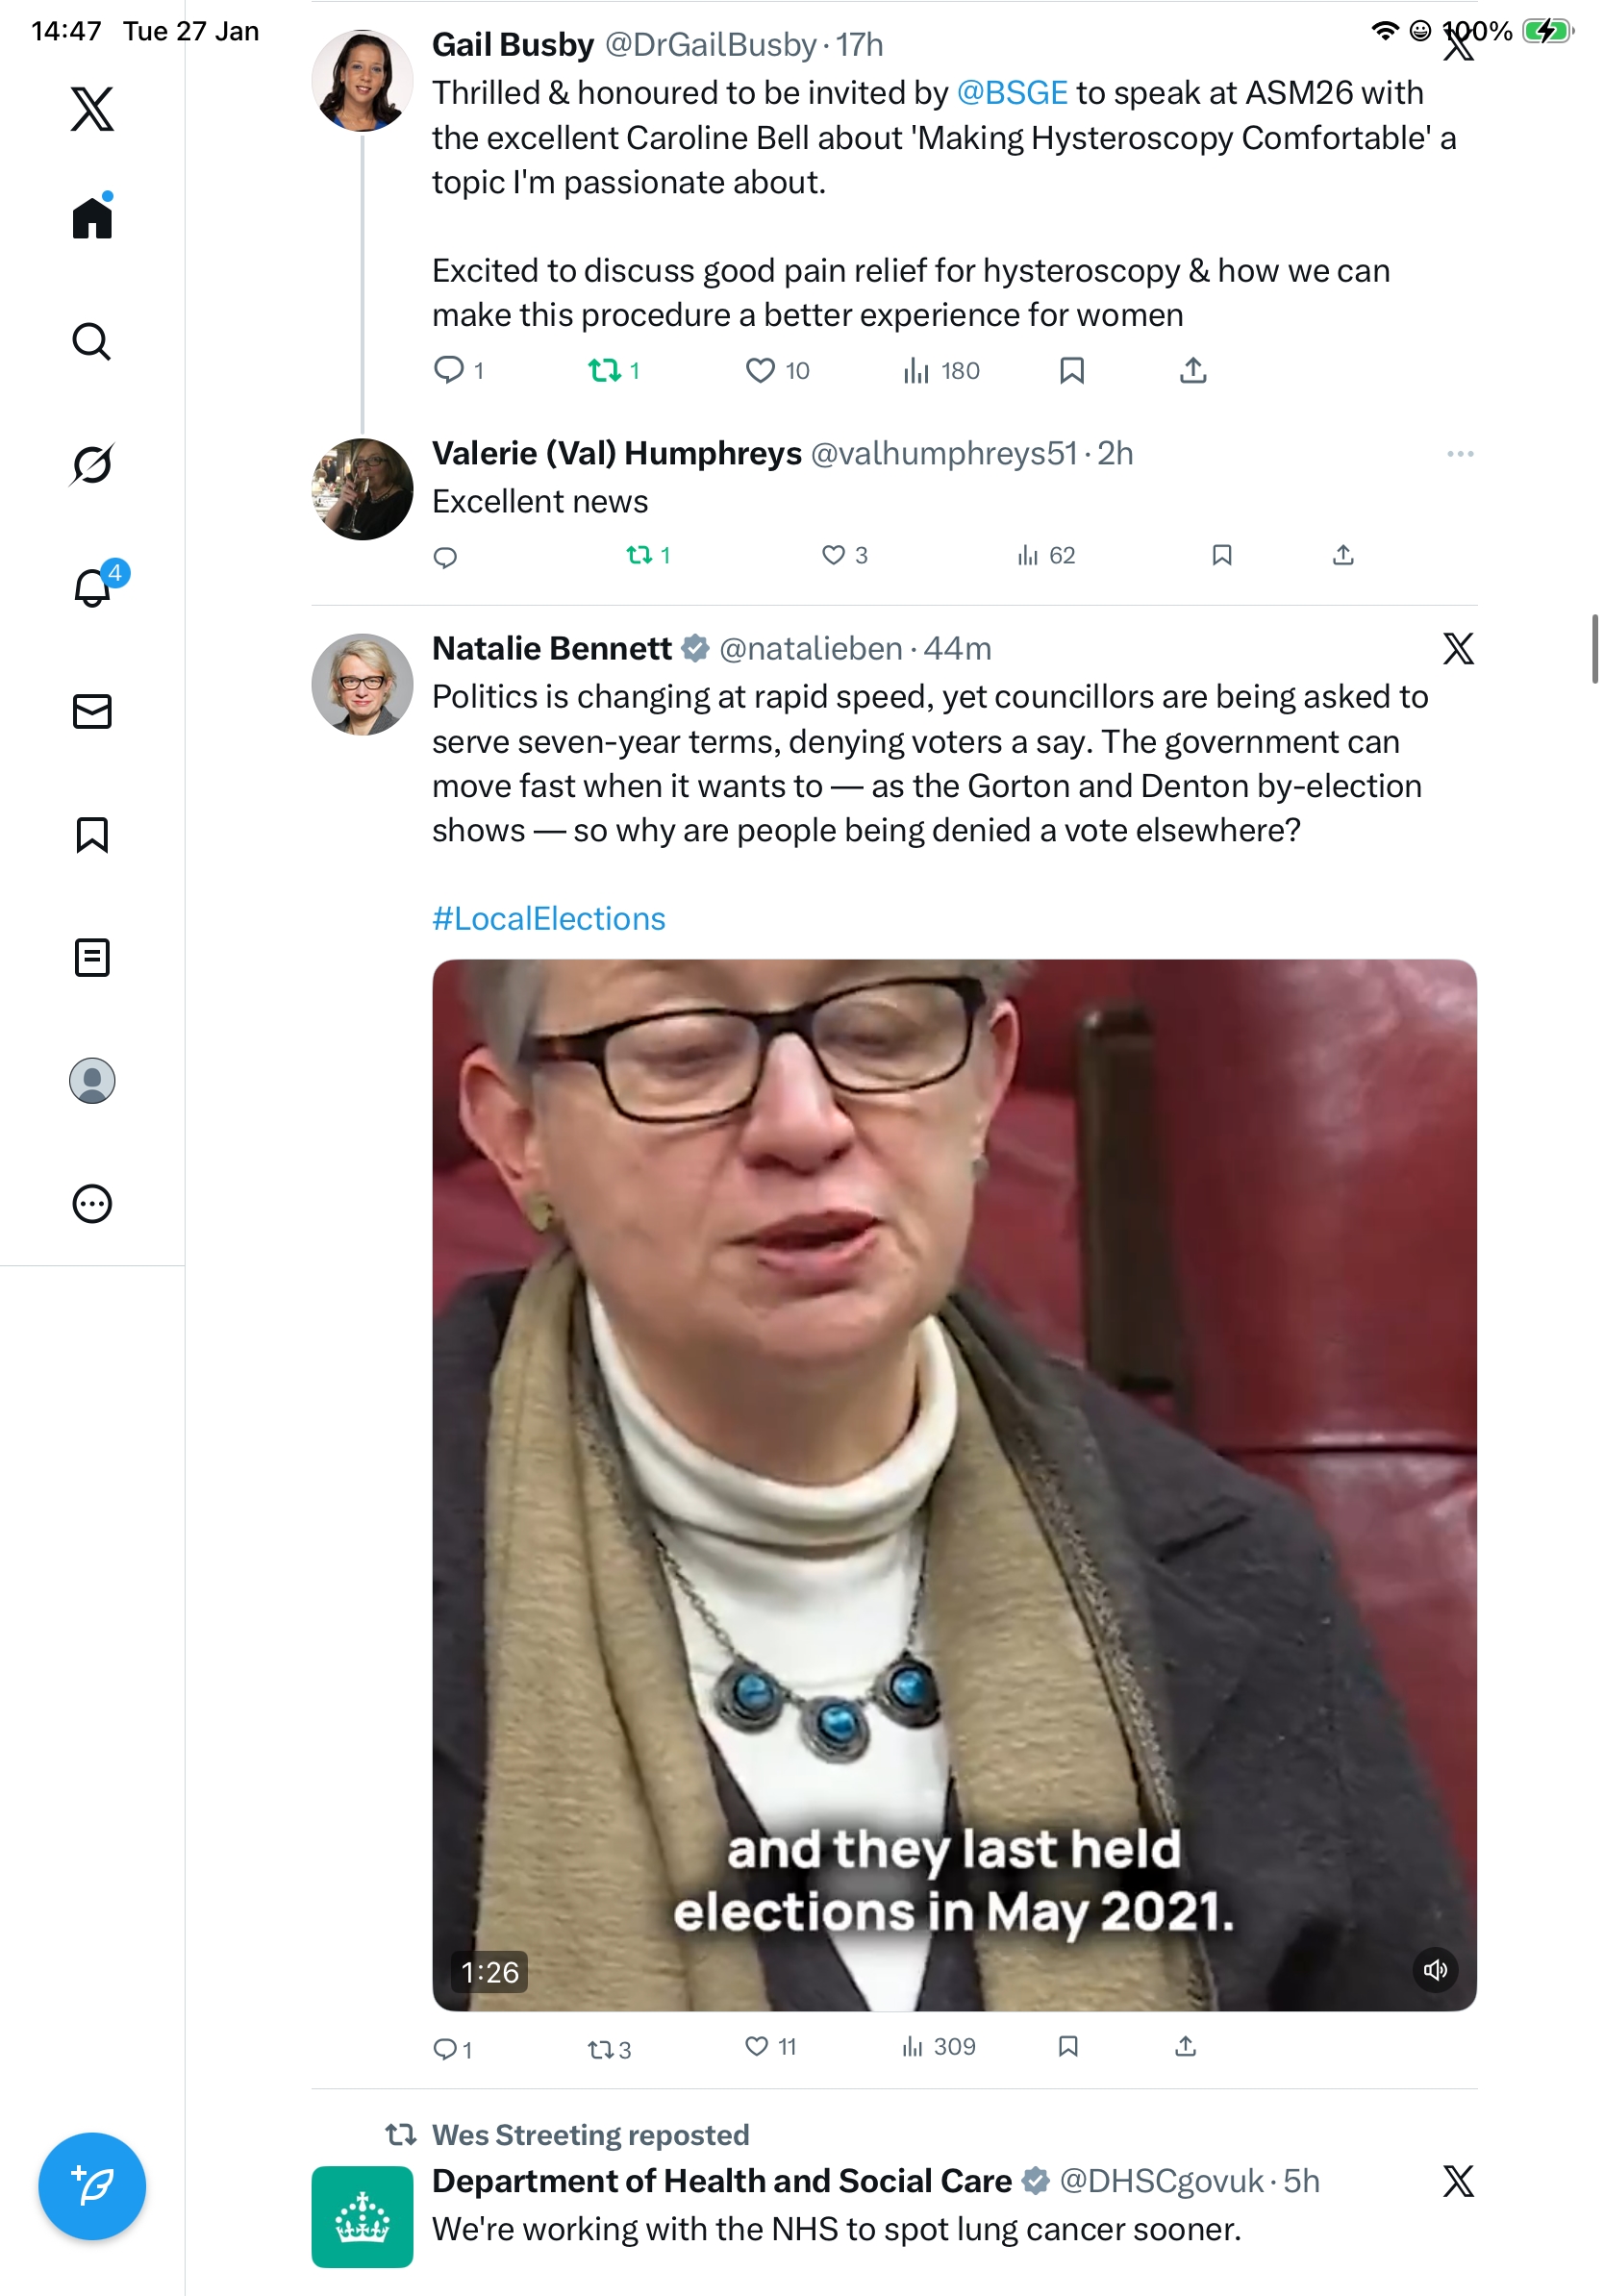Open Bookmarks in the sidebar
This screenshot has height=2296, width=1604.
click(92, 834)
